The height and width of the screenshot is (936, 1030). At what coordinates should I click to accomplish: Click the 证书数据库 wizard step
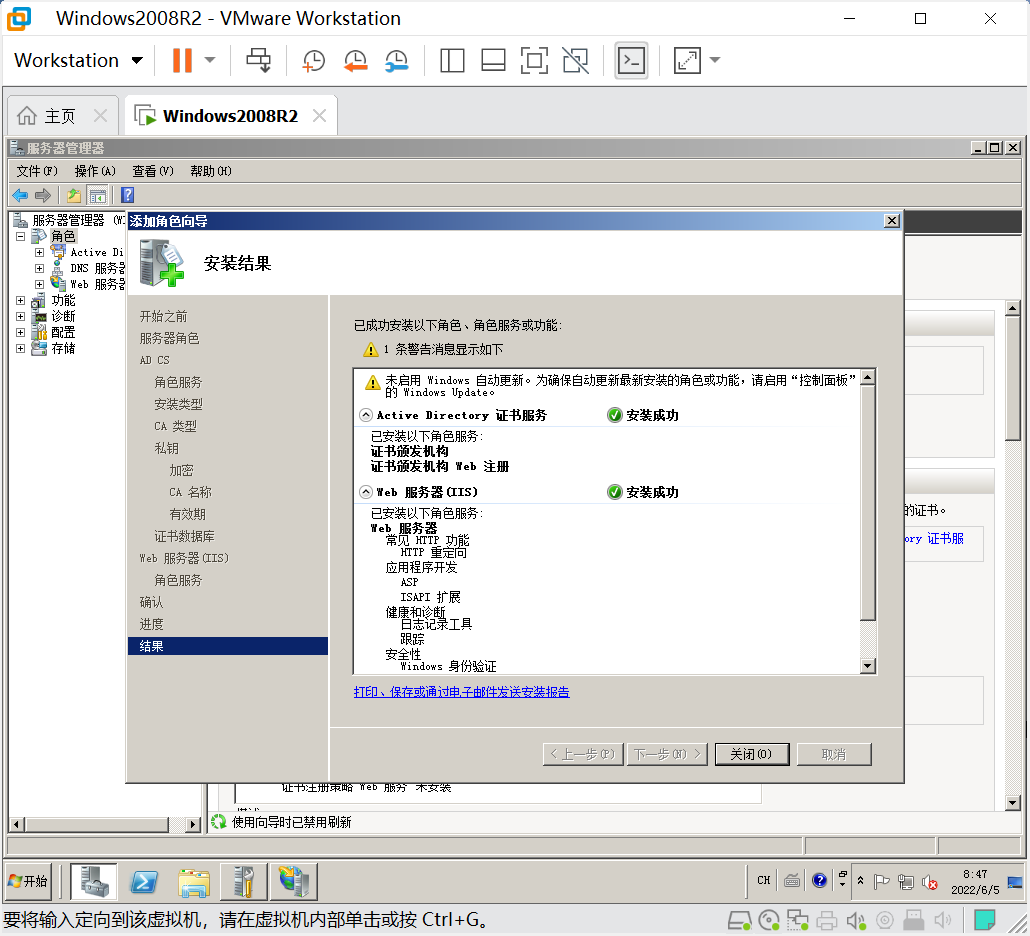(x=185, y=536)
